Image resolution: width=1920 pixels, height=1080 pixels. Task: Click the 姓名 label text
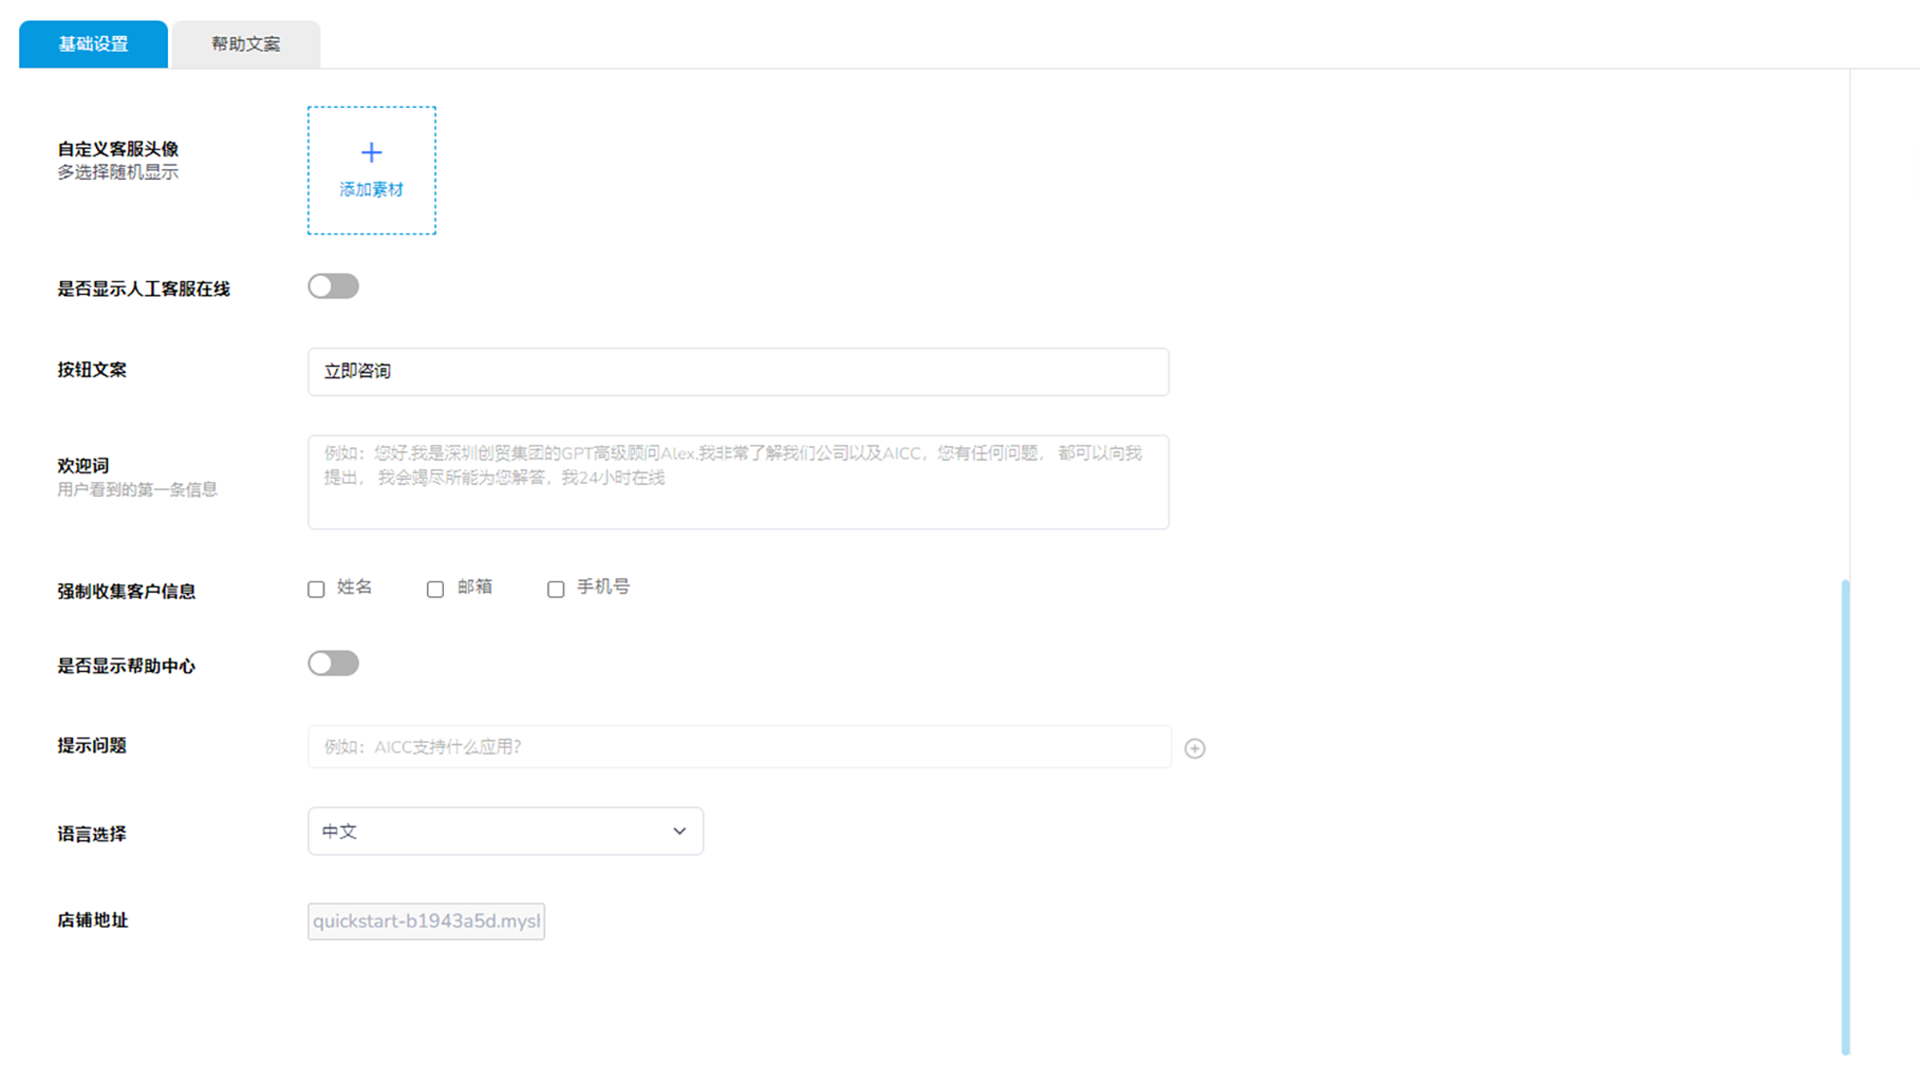(354, 587)
